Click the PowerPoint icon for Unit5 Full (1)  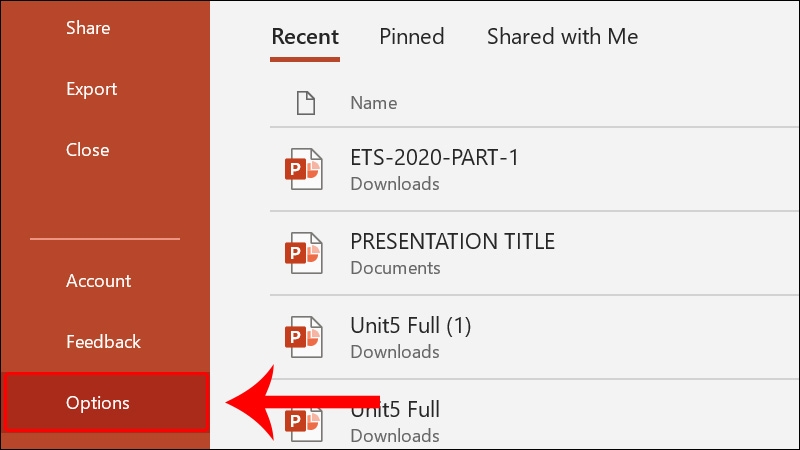pyautogui.click(x=304, y=337)
